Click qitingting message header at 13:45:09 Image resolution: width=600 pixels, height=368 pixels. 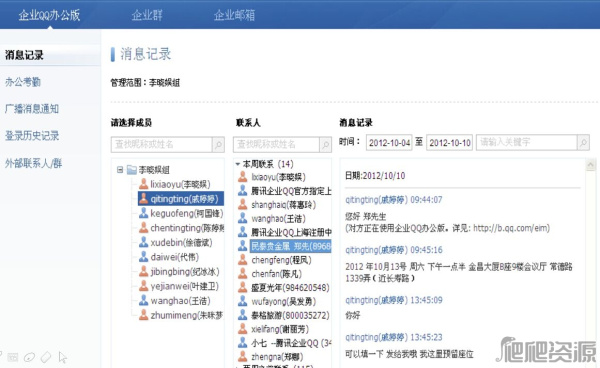click(393, 300)
